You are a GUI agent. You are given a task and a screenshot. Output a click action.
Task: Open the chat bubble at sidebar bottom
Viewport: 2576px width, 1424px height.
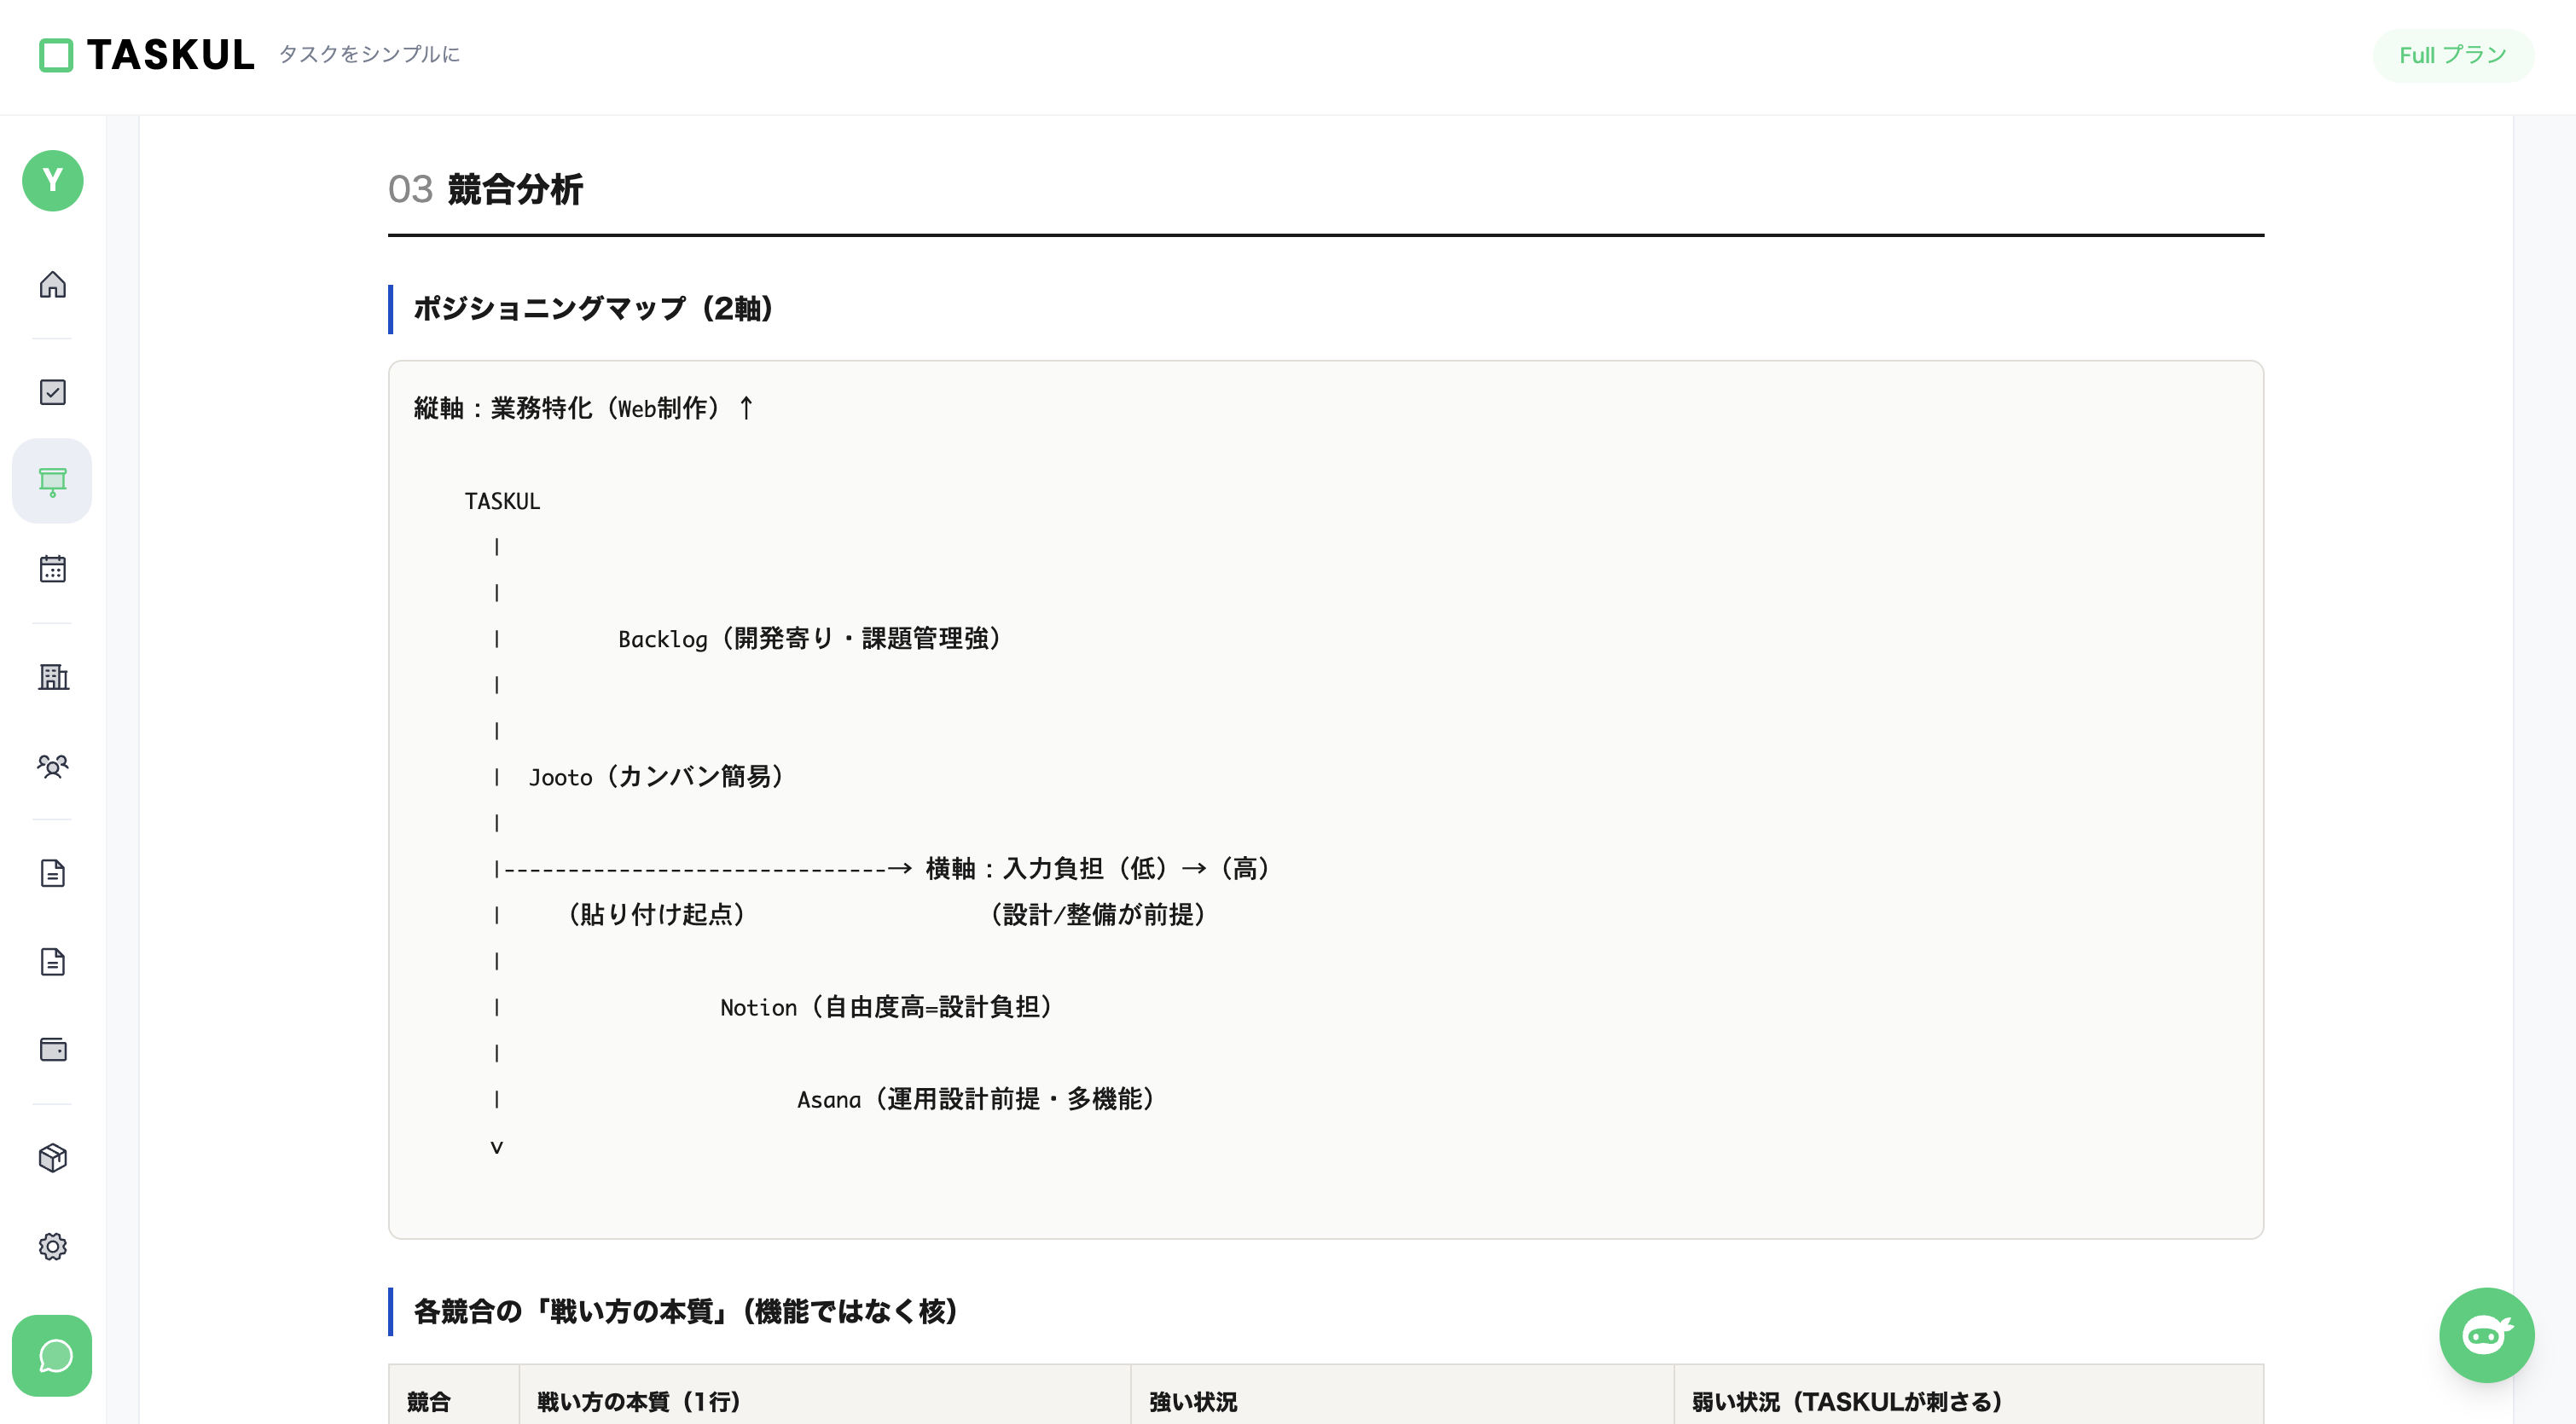coord(54,1356)
